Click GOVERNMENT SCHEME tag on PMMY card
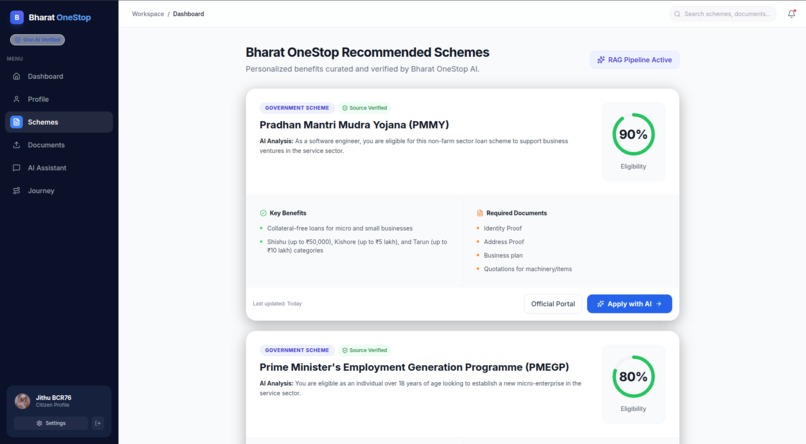 pos(297,108)
